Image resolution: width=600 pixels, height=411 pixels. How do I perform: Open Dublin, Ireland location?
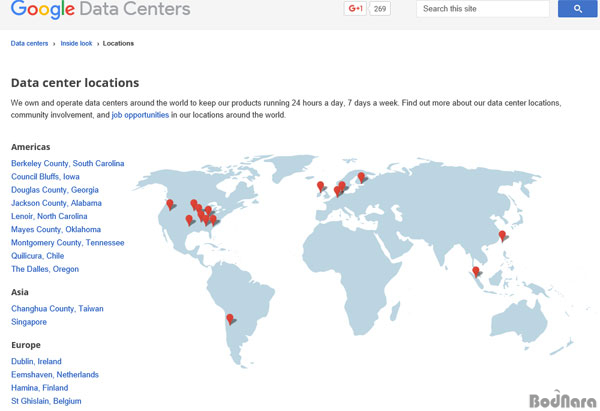[x=36, y=361]
